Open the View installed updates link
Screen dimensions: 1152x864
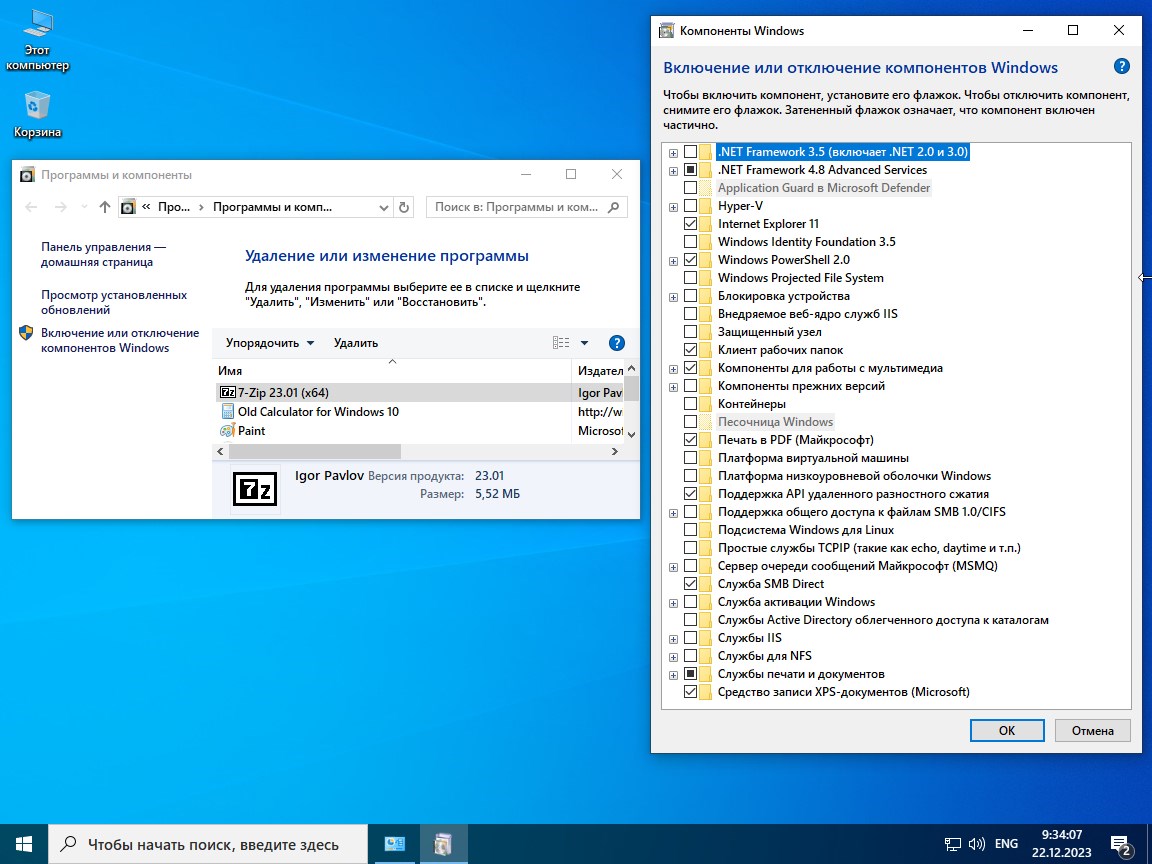tap(113, 302)
